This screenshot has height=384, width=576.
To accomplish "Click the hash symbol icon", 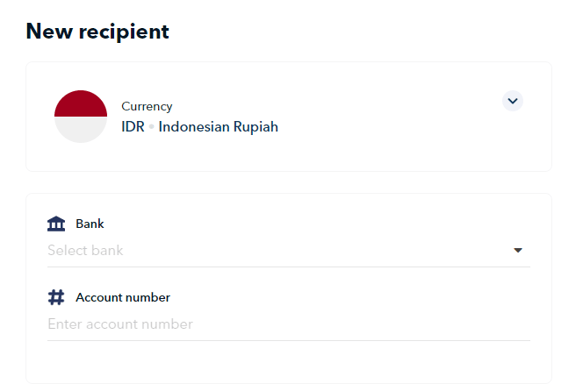I will [x=56, y=297].
